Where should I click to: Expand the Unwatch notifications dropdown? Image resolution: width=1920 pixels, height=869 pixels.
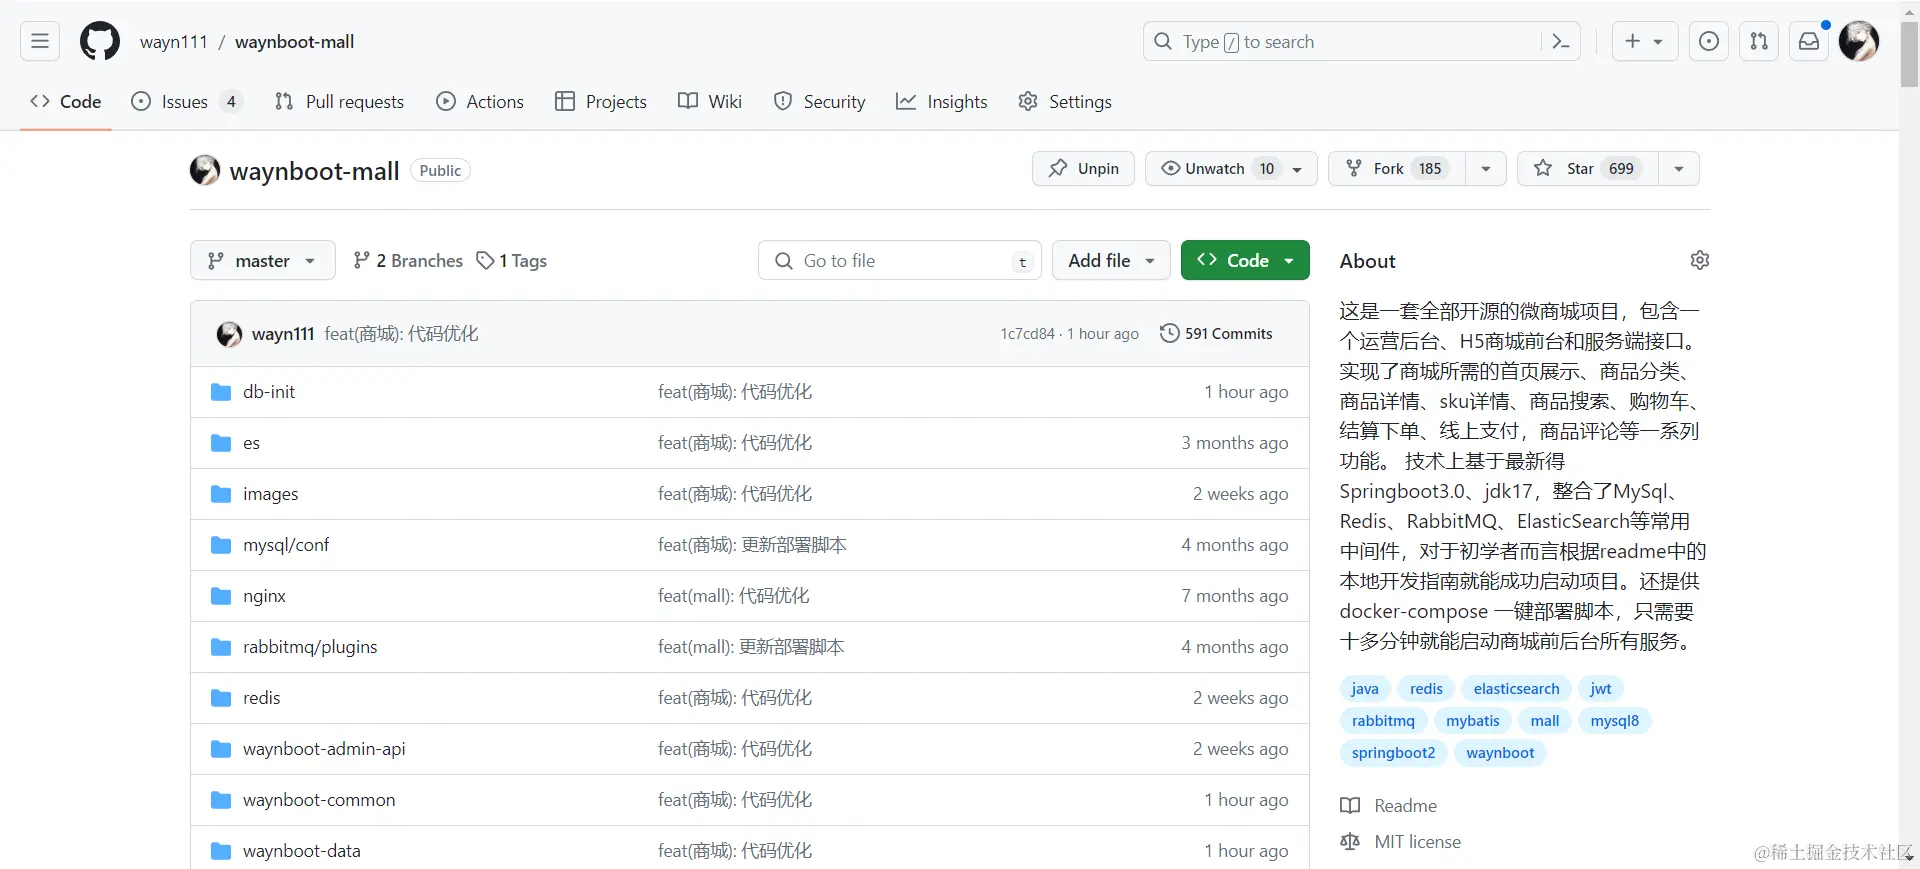click(1231, 169)
